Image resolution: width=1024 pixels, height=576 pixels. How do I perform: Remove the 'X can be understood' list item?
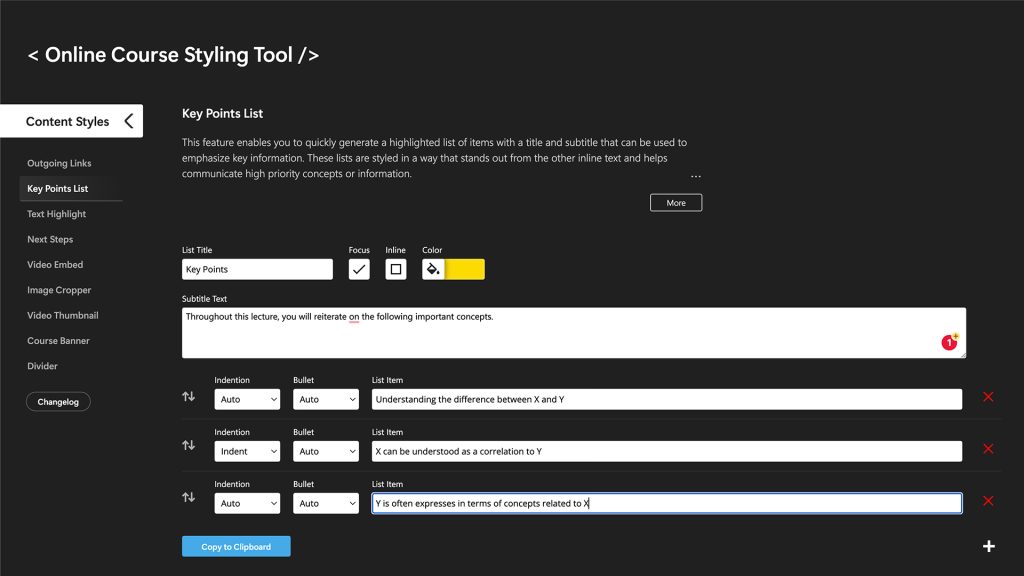[988, 449]
